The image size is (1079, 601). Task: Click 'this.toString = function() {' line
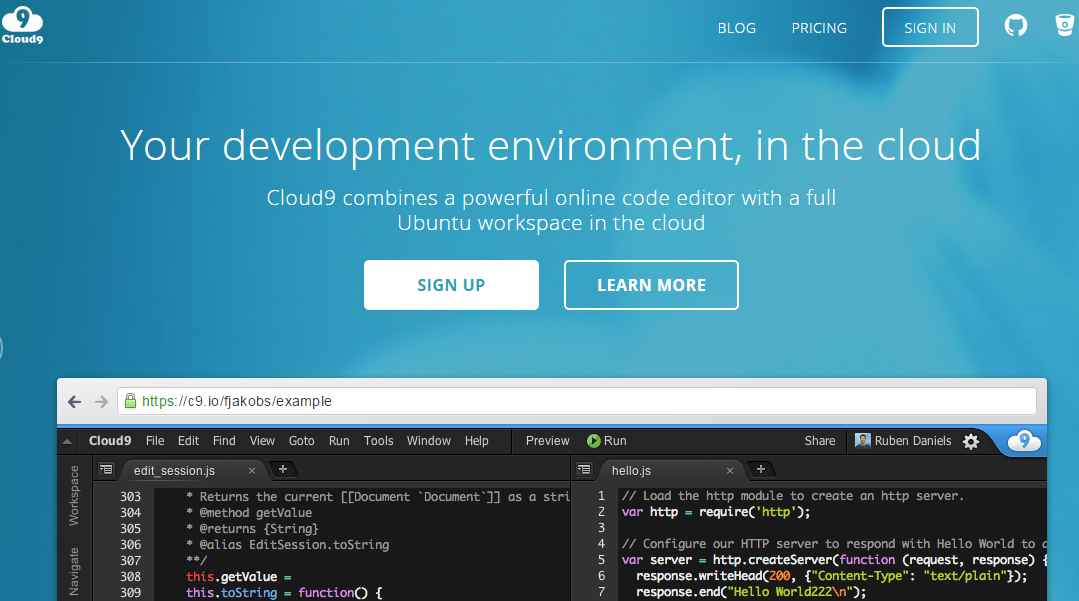(x=284, y=593)
